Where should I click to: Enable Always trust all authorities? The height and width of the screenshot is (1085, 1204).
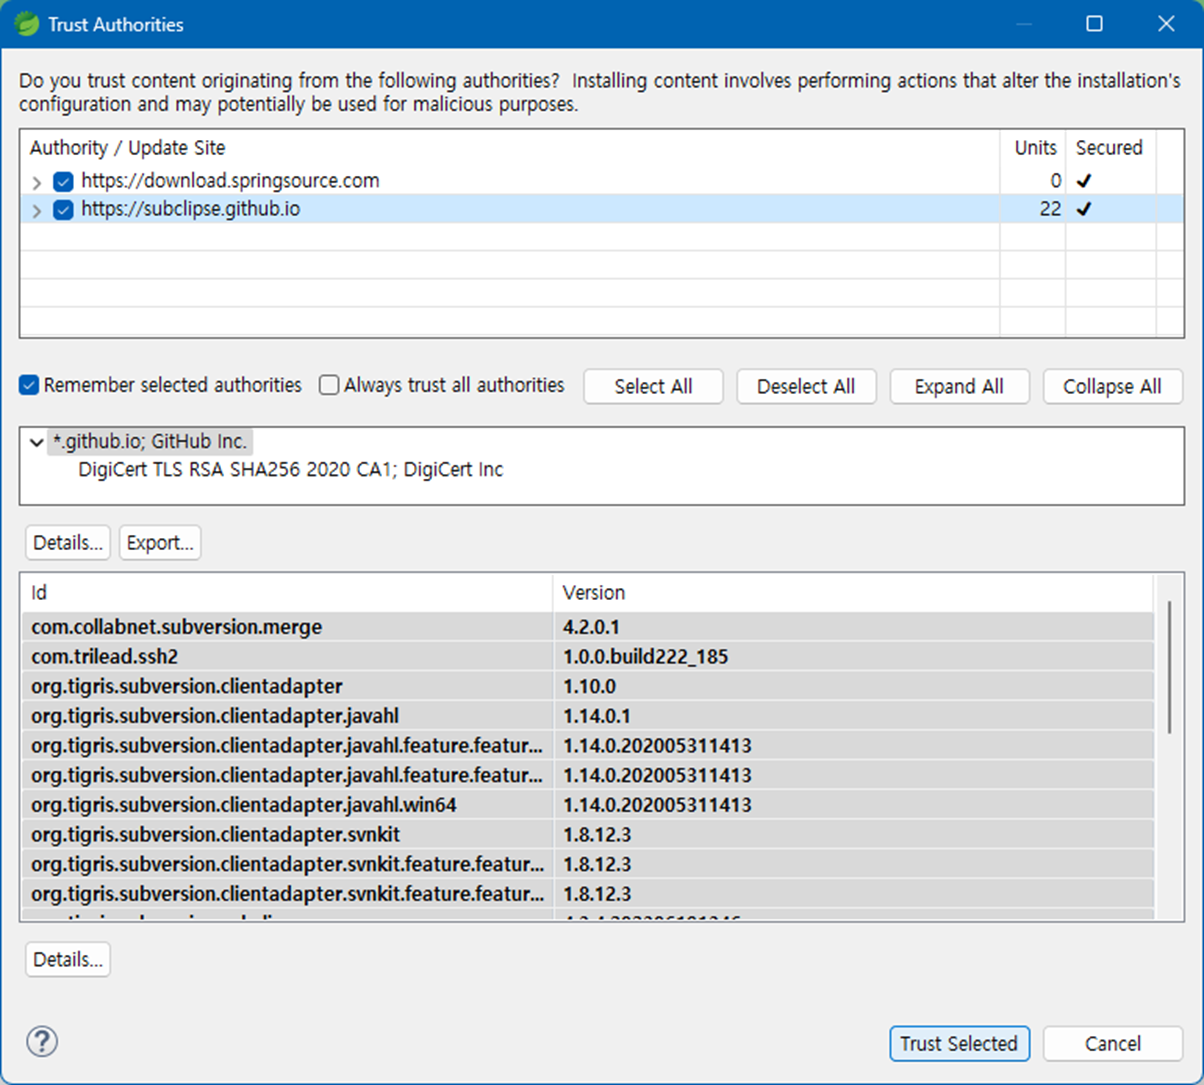pos(329,385)
